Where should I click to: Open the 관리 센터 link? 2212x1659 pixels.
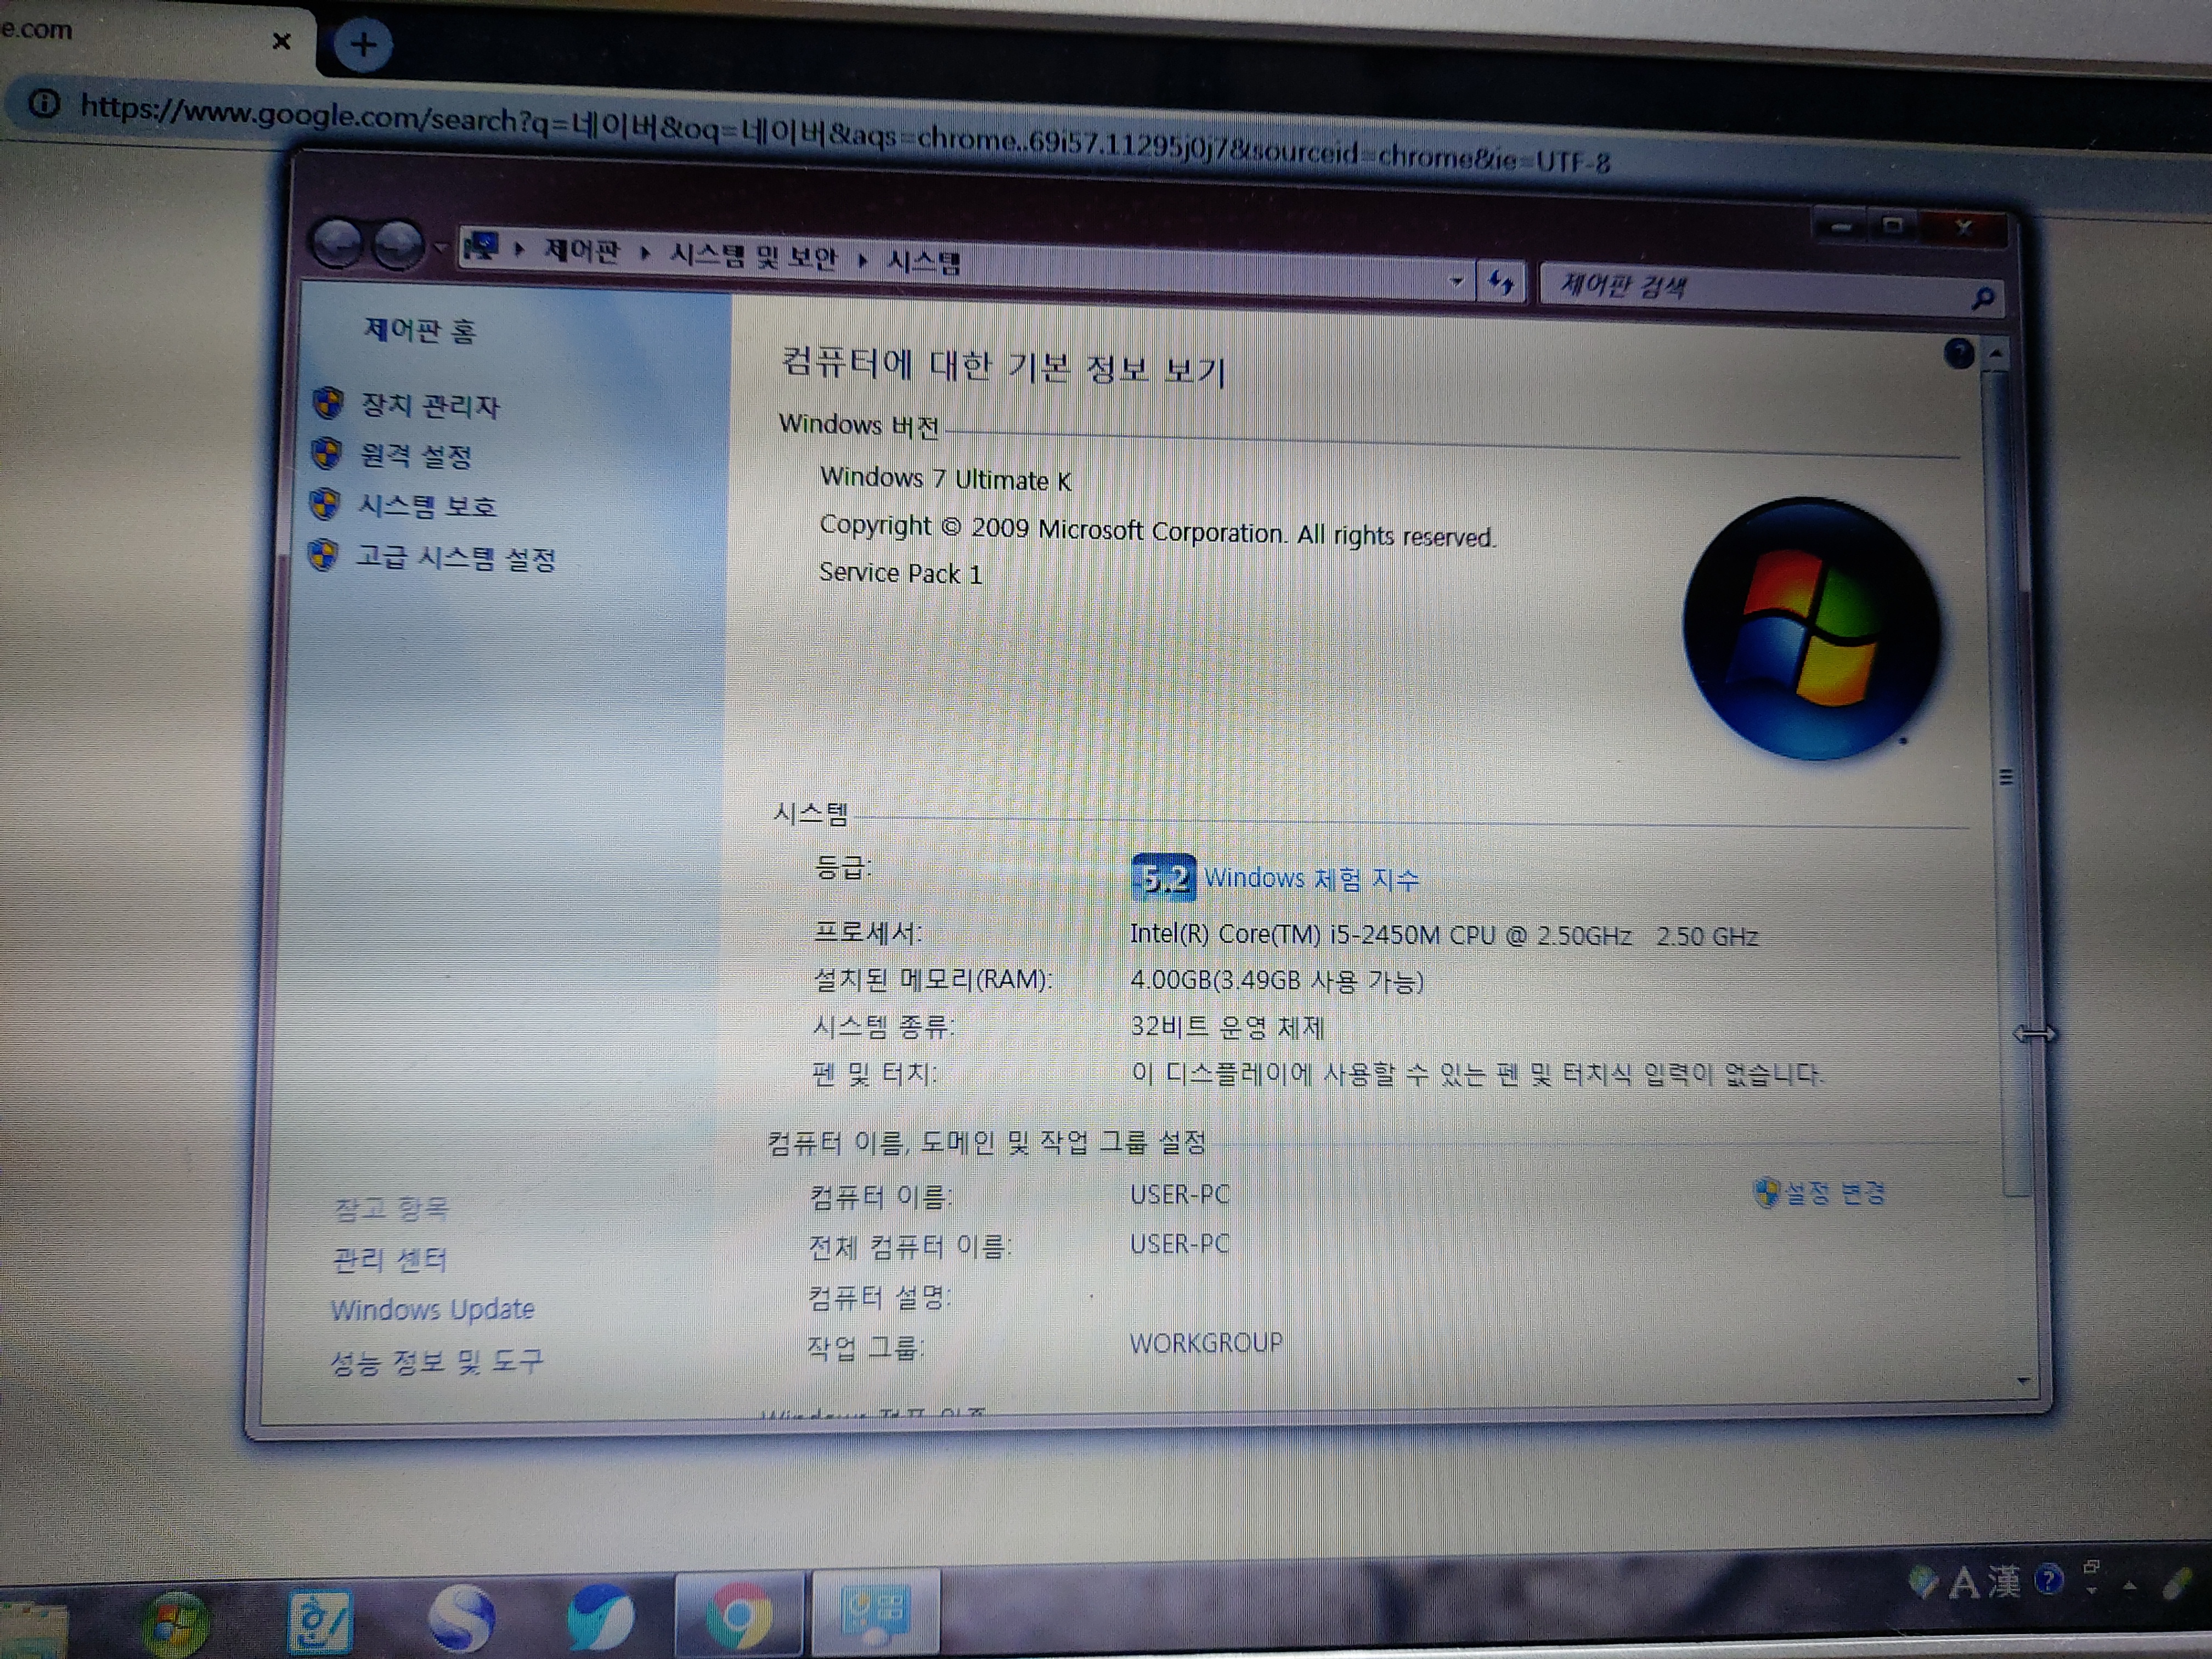389,1259
